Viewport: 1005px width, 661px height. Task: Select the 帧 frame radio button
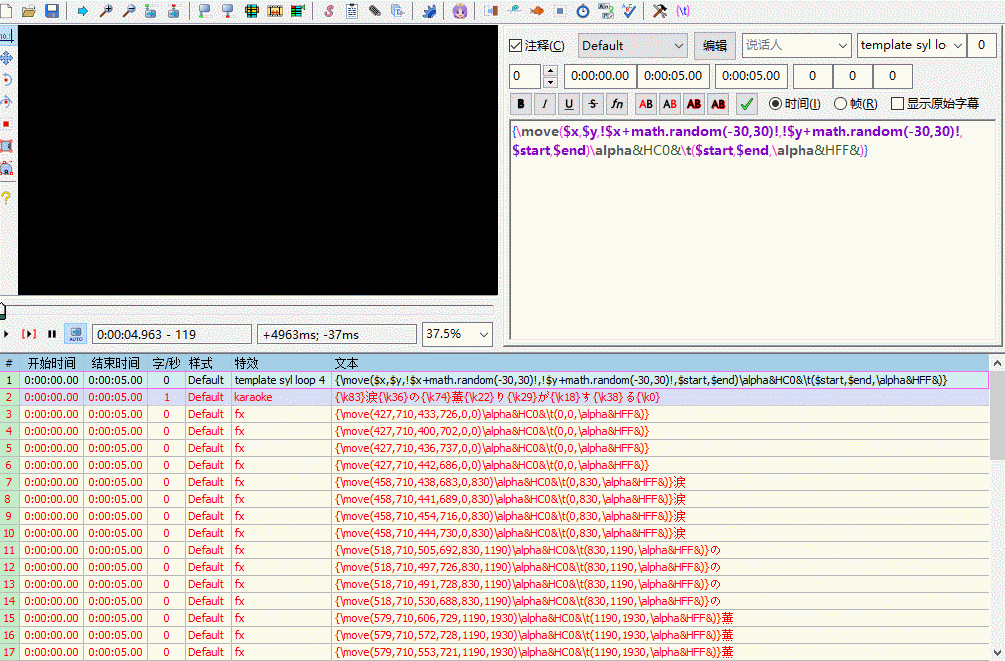click(x=840, y=104)
